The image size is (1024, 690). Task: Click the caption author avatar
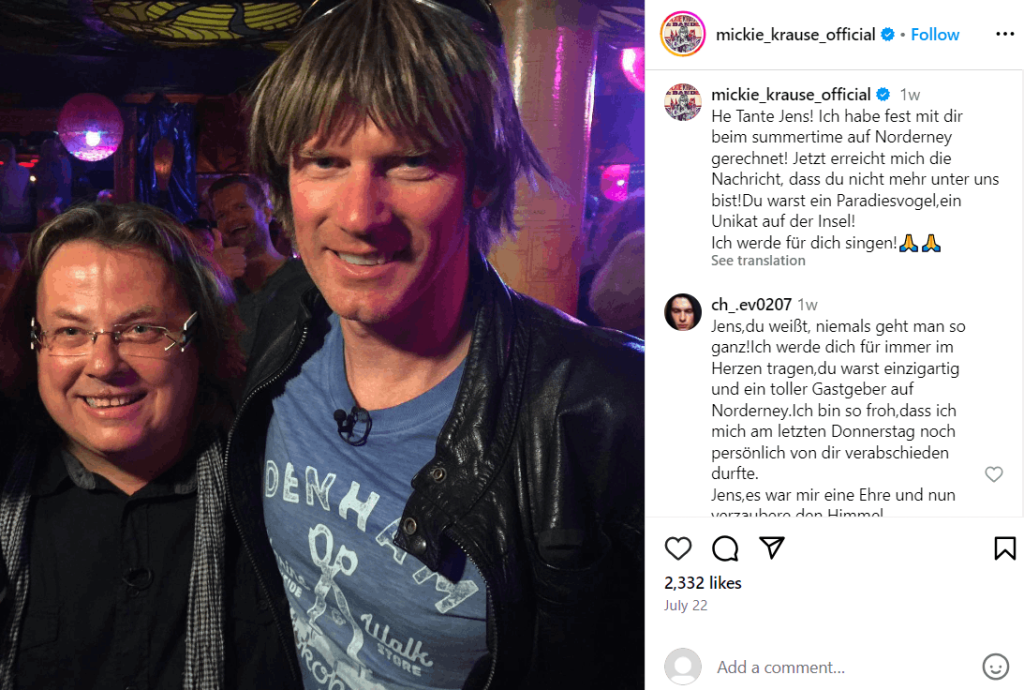pos(682,102)
